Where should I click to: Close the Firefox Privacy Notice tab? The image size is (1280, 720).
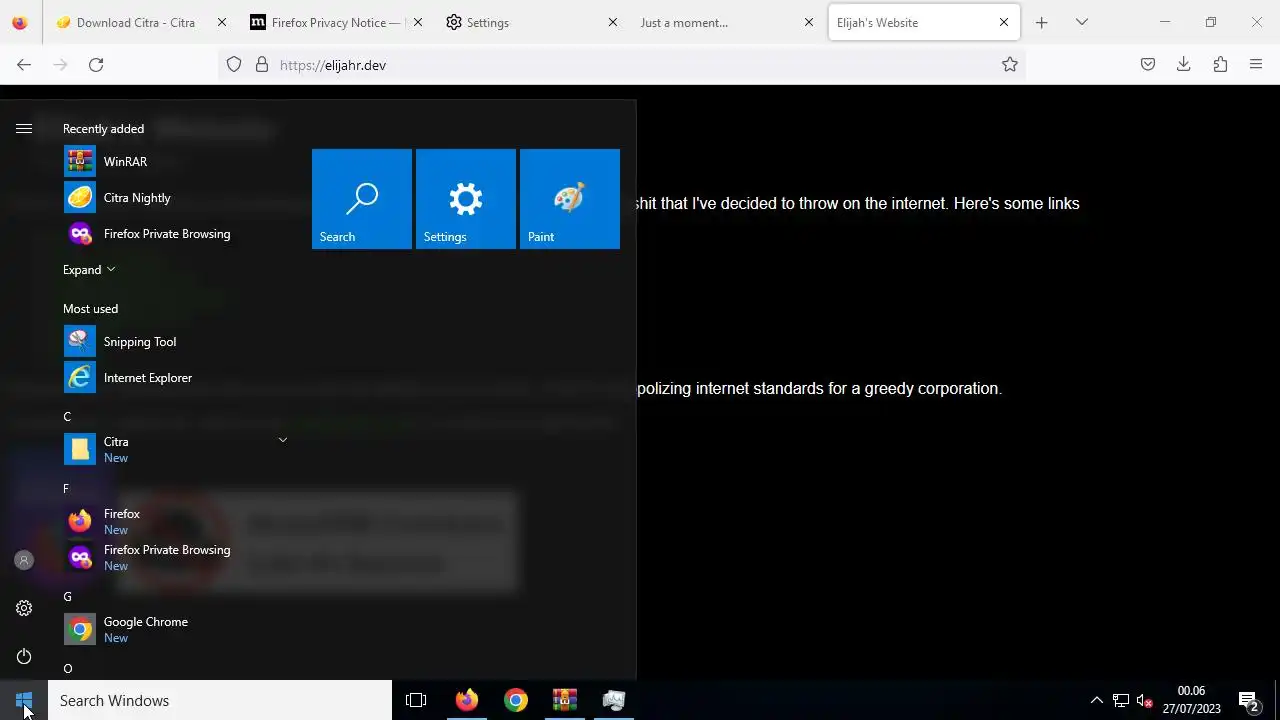pyautogui.click(x=418, y=22)
